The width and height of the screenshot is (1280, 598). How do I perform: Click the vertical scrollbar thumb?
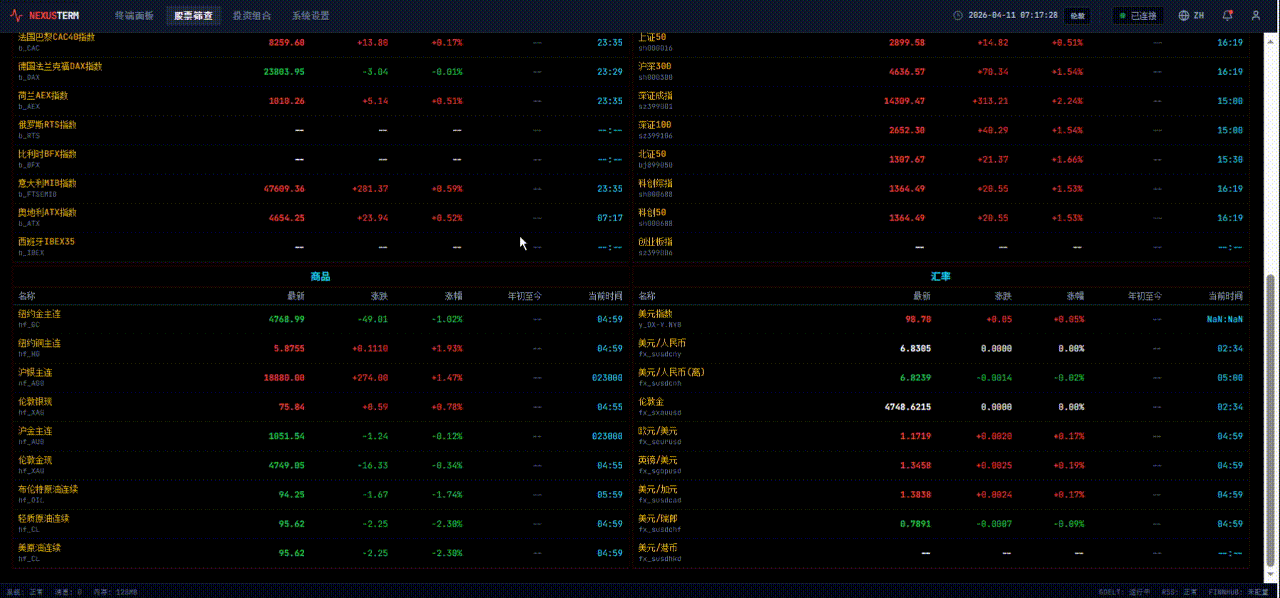(1271, 420)
